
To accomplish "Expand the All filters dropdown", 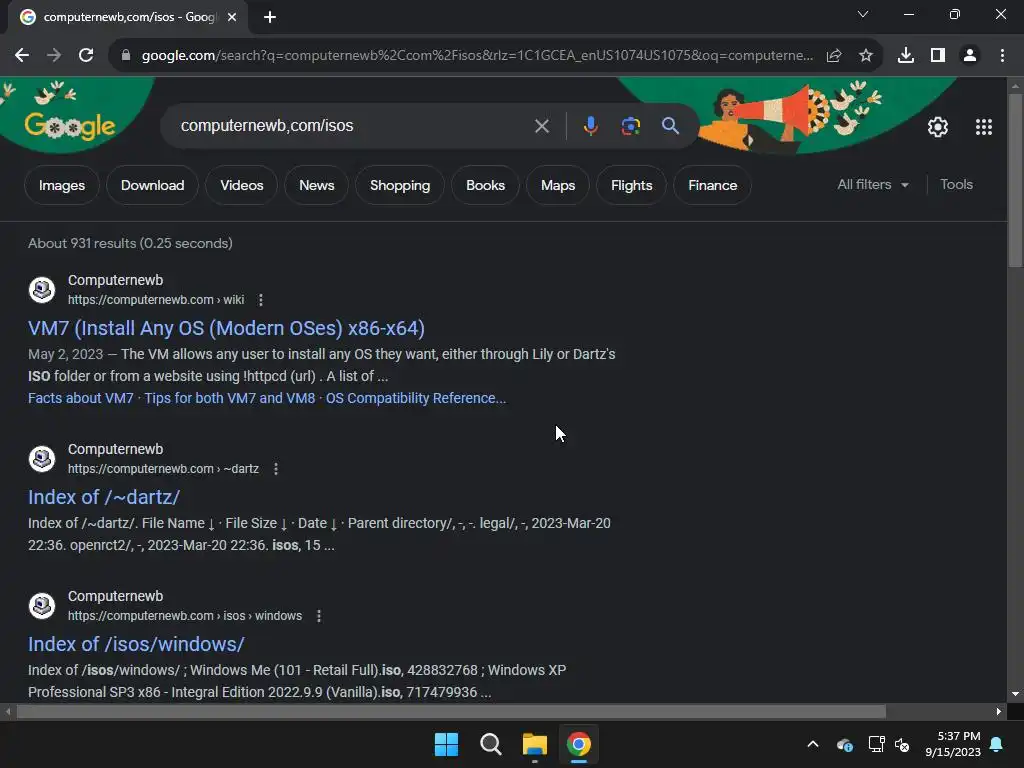I will click(873, 185).
